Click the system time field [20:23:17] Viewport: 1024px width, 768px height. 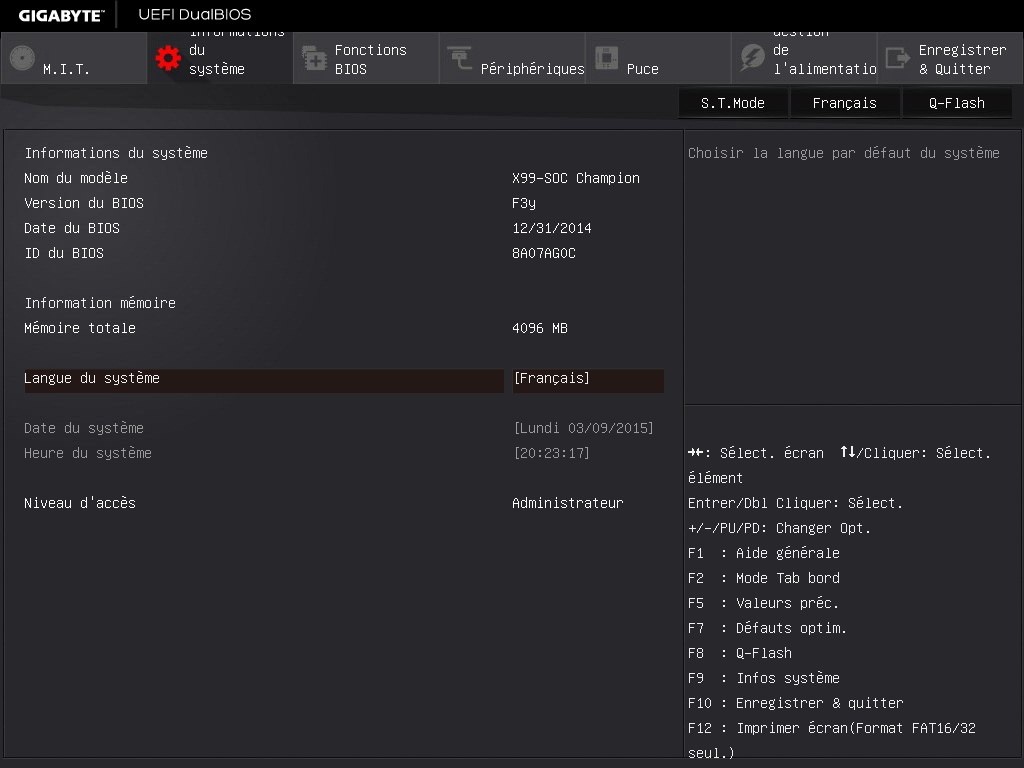point(551,453)
